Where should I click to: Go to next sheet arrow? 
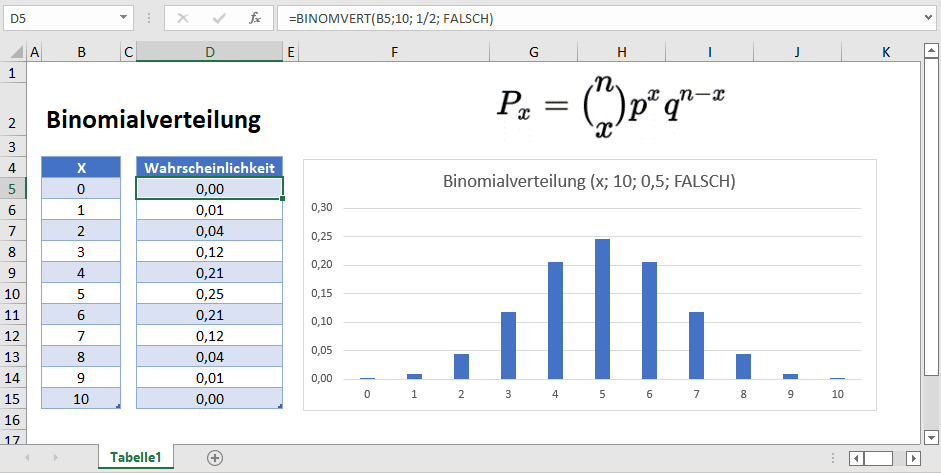pyautogui.click(x=55, y=458)
